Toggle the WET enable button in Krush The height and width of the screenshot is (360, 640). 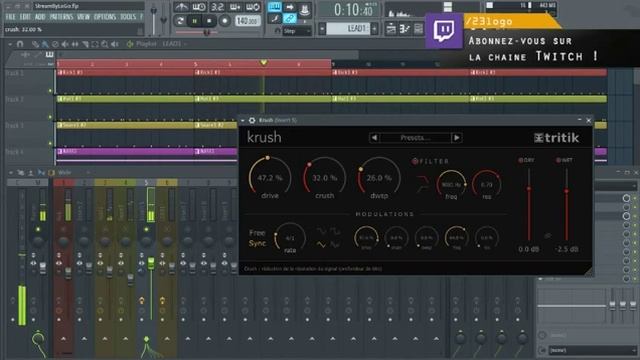point(558,160)
